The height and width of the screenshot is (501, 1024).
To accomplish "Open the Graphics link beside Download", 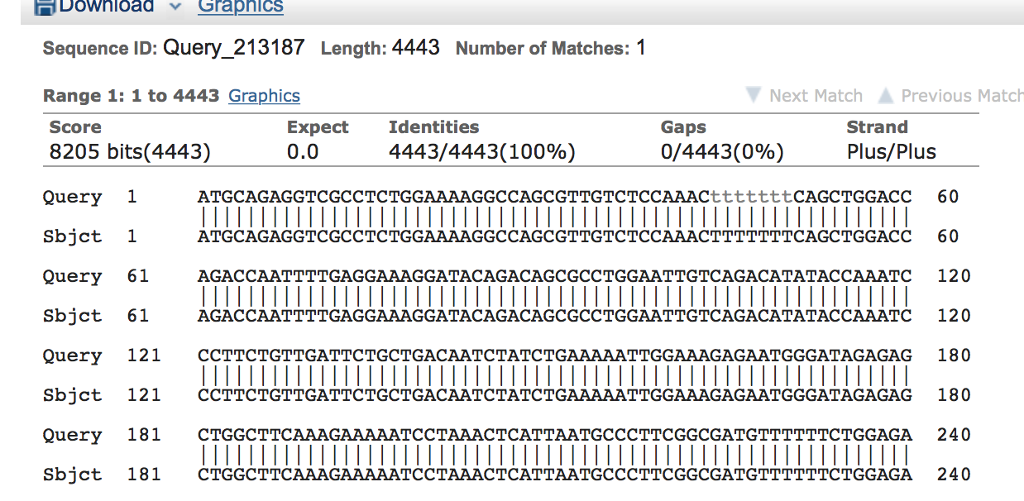I will pyautogui.click(x=240, y=7).
